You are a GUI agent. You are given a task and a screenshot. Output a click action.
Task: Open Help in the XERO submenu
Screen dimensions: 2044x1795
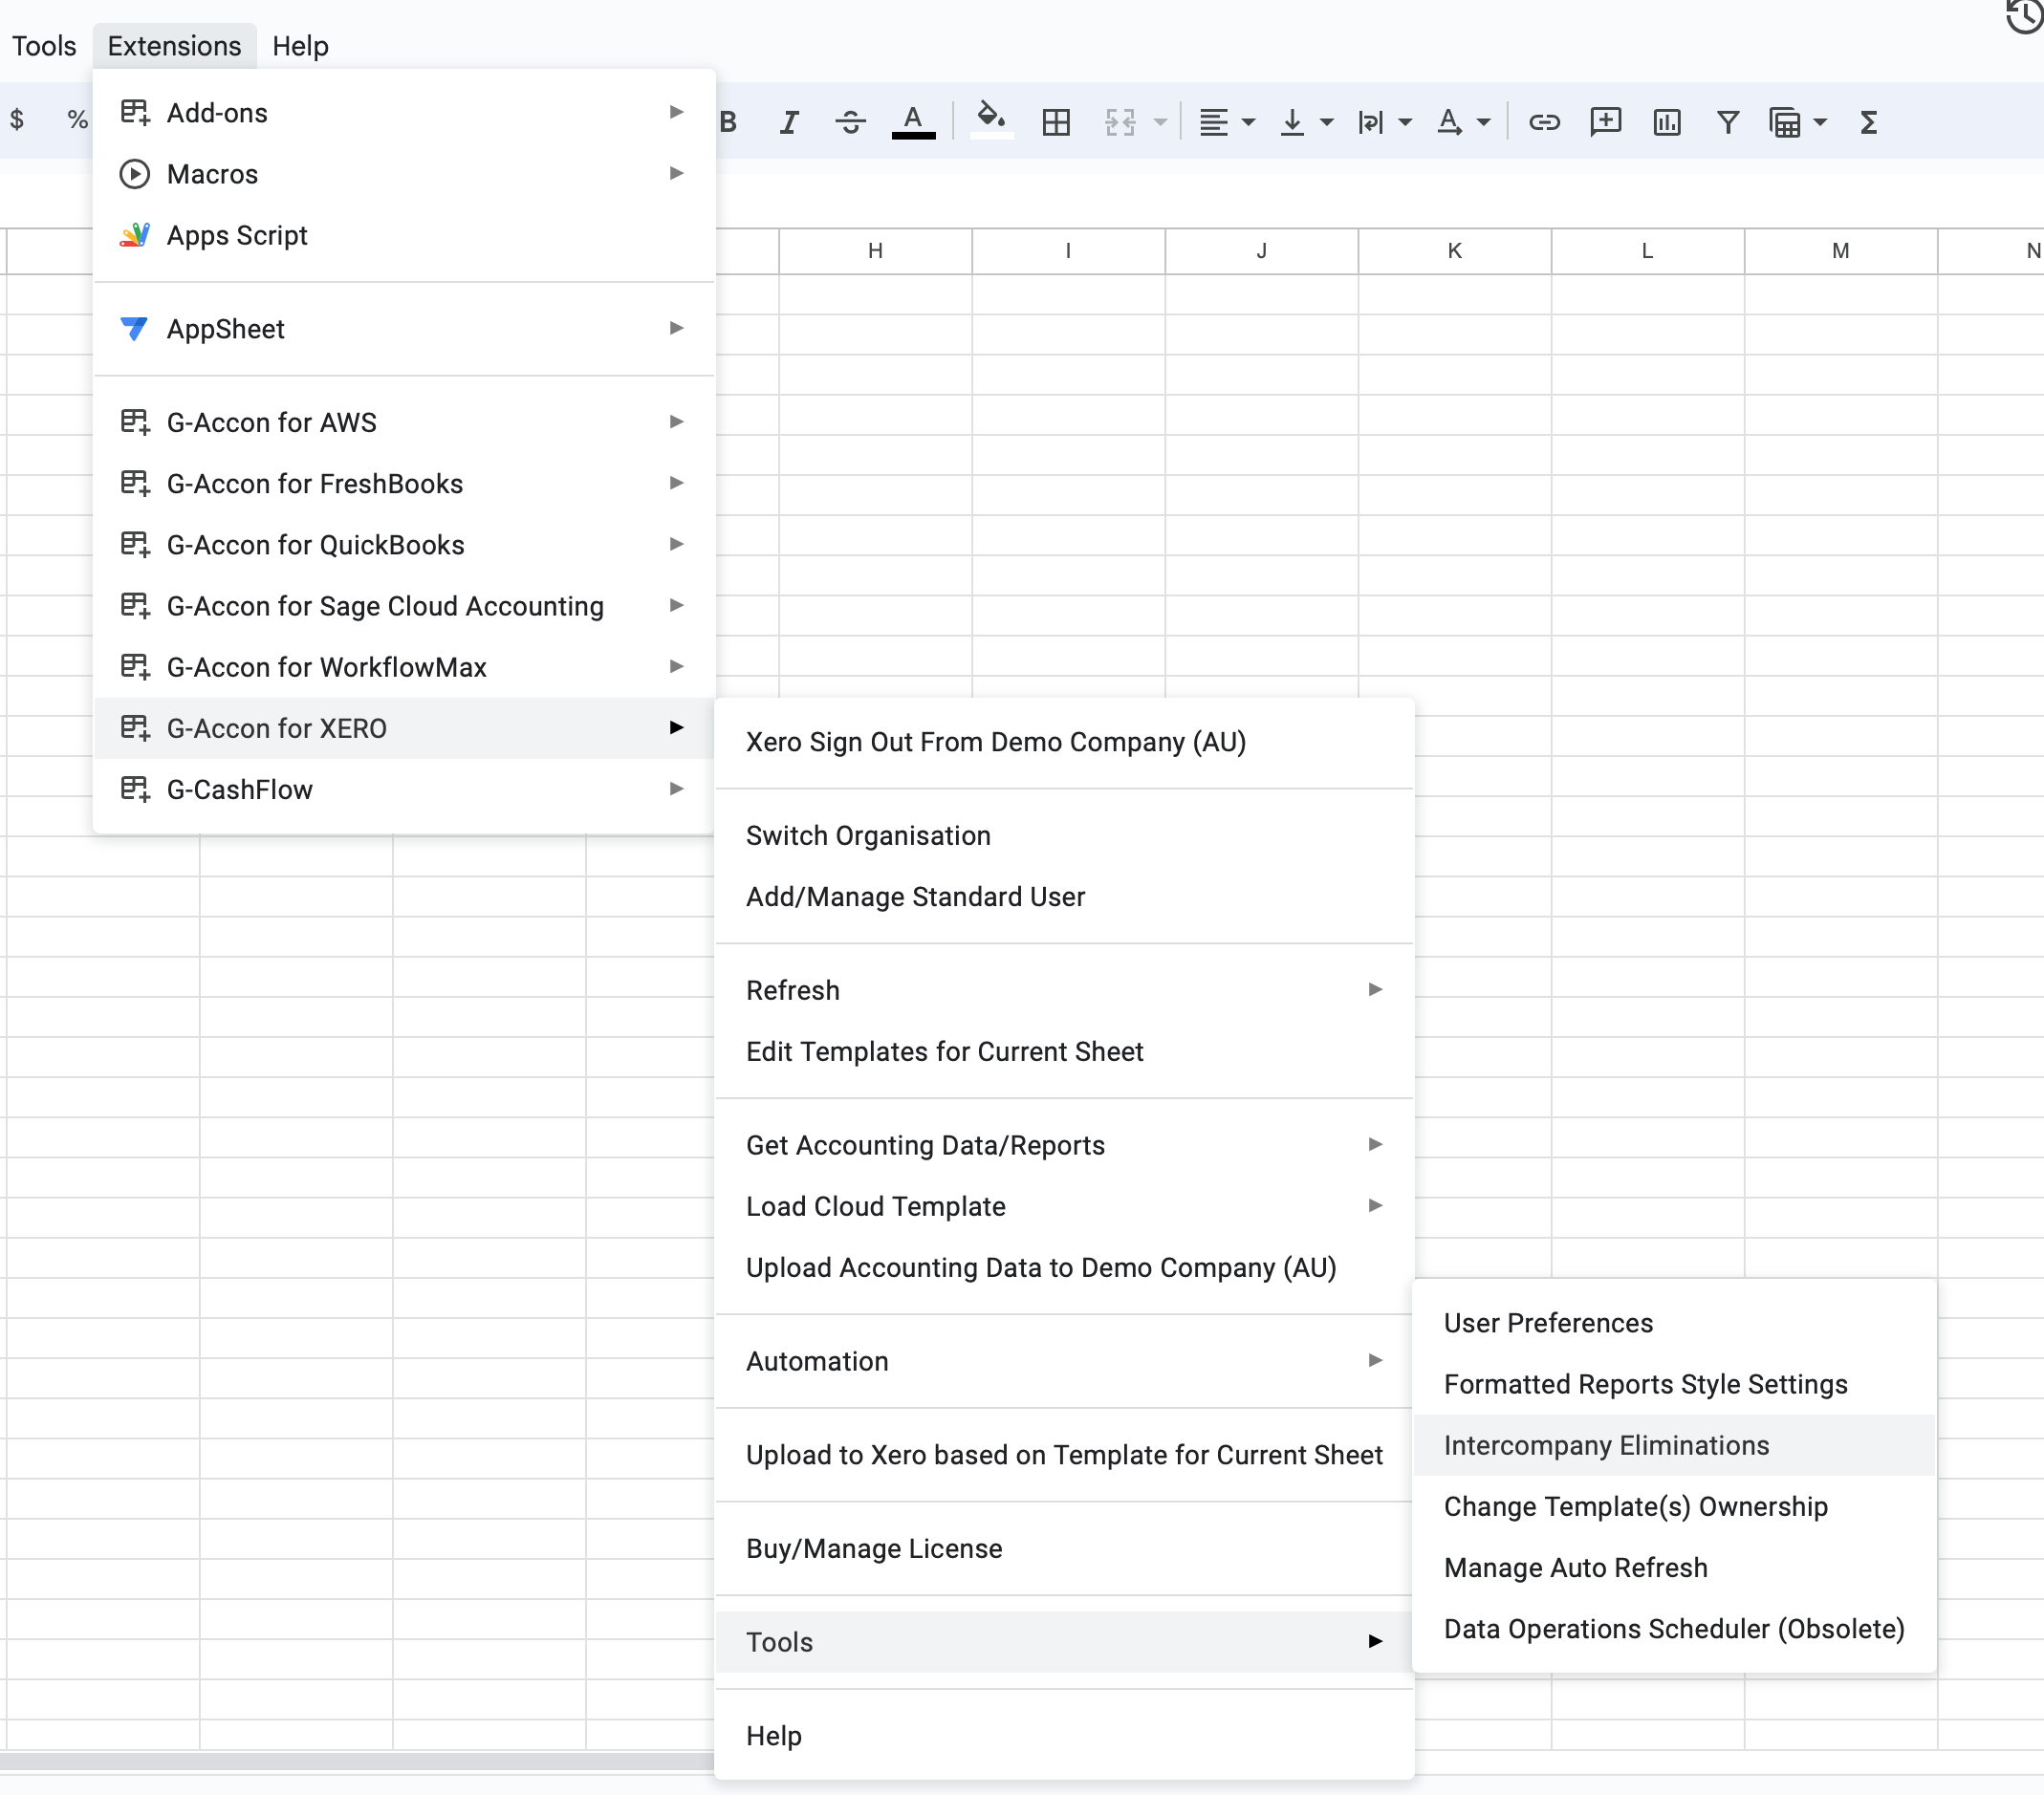click(1064, 1735)
